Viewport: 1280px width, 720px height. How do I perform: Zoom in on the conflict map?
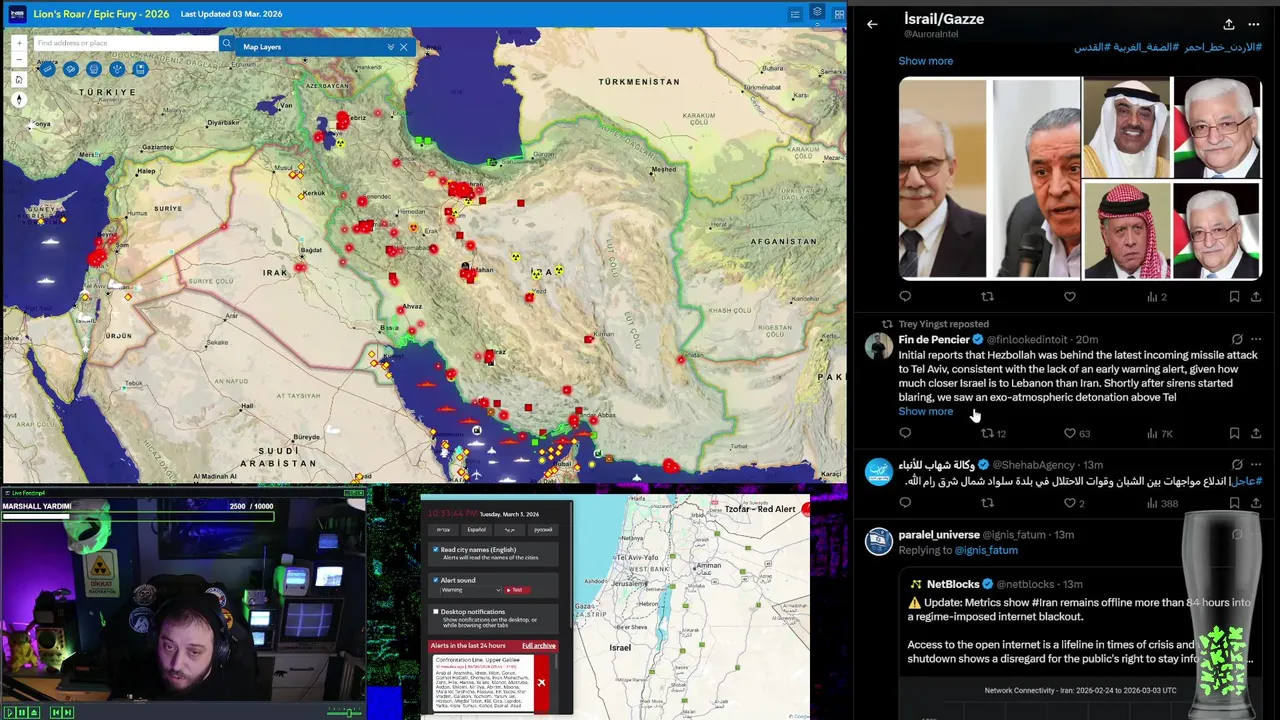(x=19, y=43)
